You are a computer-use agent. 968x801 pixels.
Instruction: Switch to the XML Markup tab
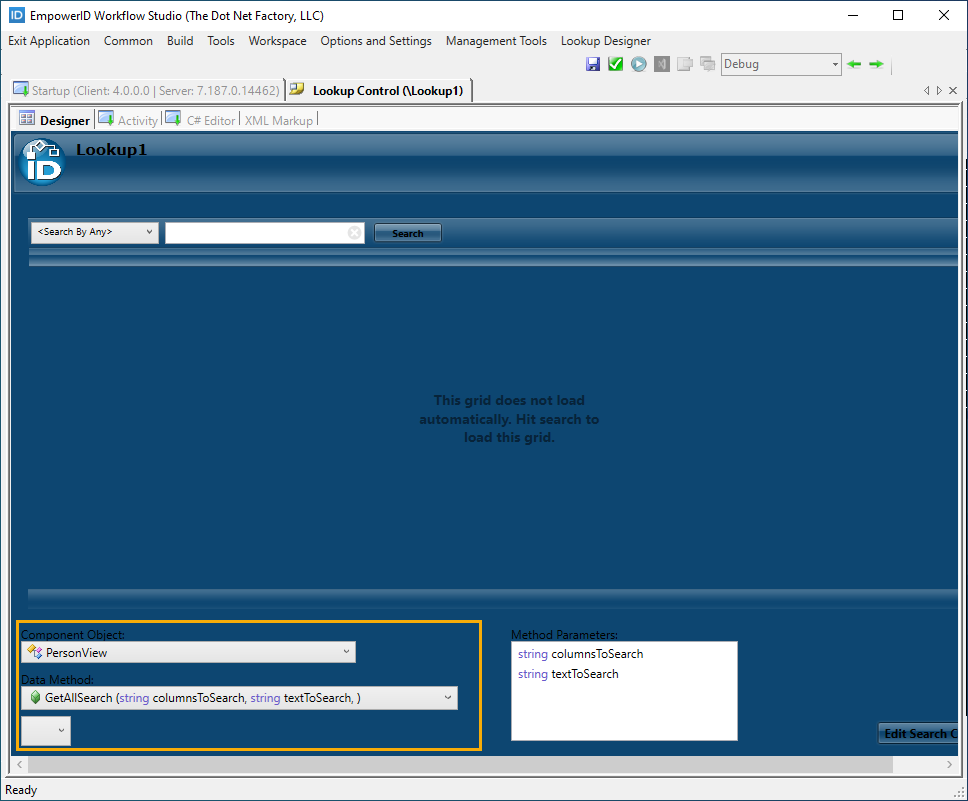tap(279, 119)
